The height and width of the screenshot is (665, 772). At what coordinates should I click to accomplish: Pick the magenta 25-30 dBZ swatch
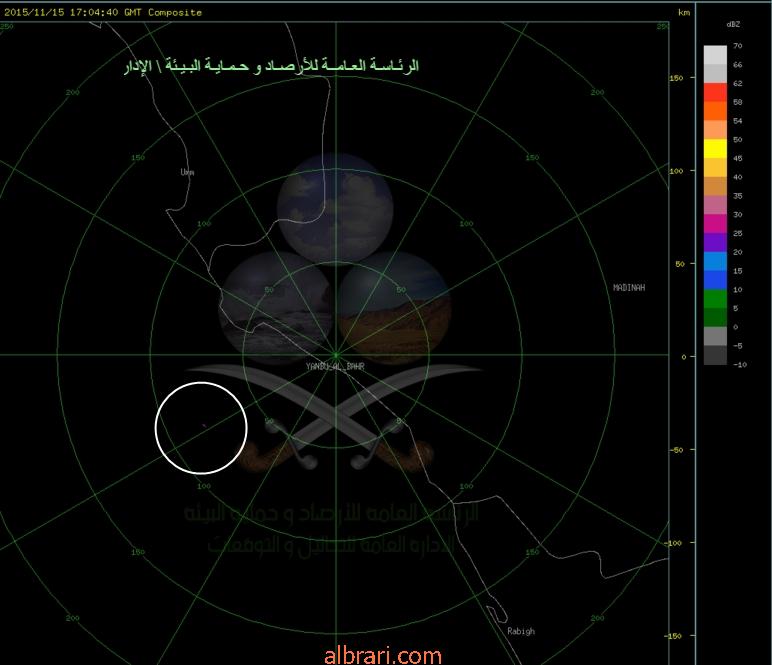[715, 223]
